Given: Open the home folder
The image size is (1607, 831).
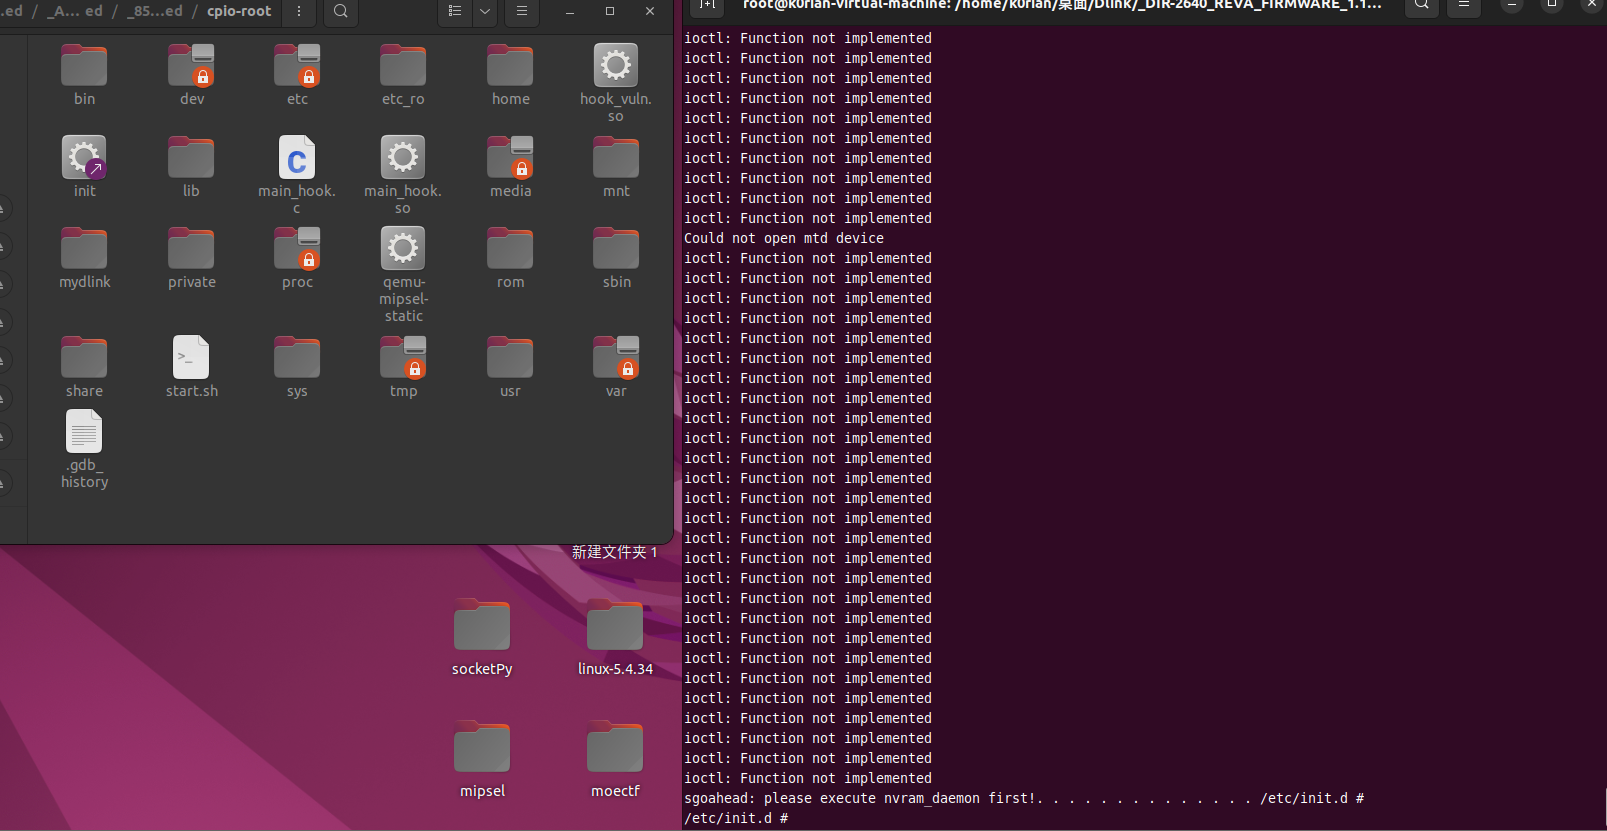Looking at the screenshot, I should coord(510,74).
